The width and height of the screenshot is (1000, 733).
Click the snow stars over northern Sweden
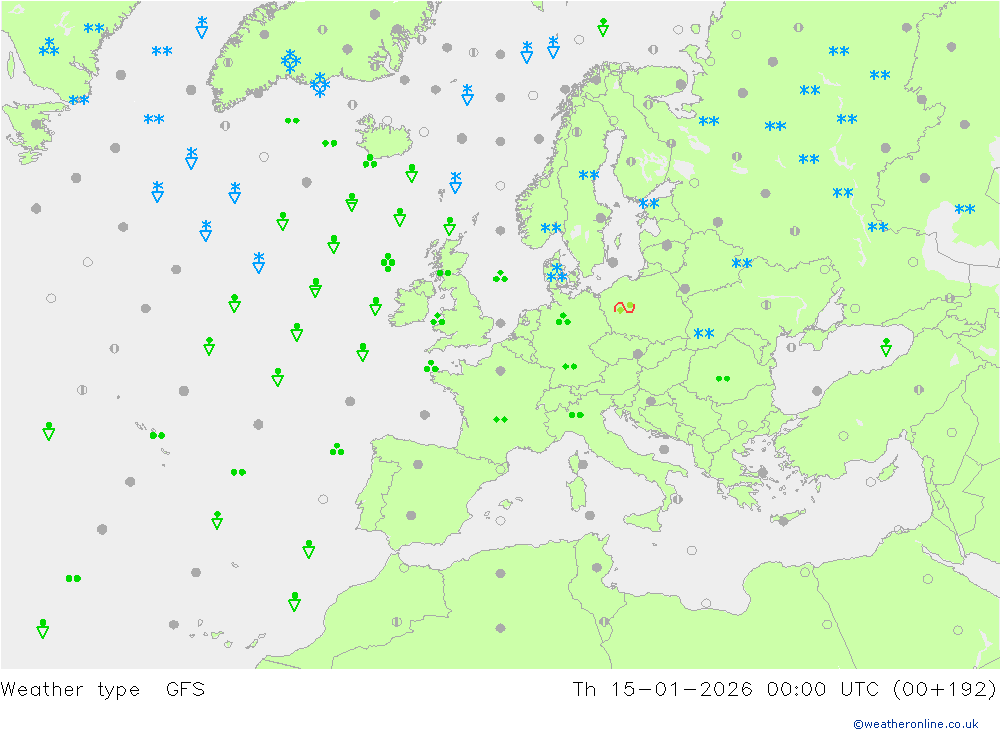click(x=589, y=175)
